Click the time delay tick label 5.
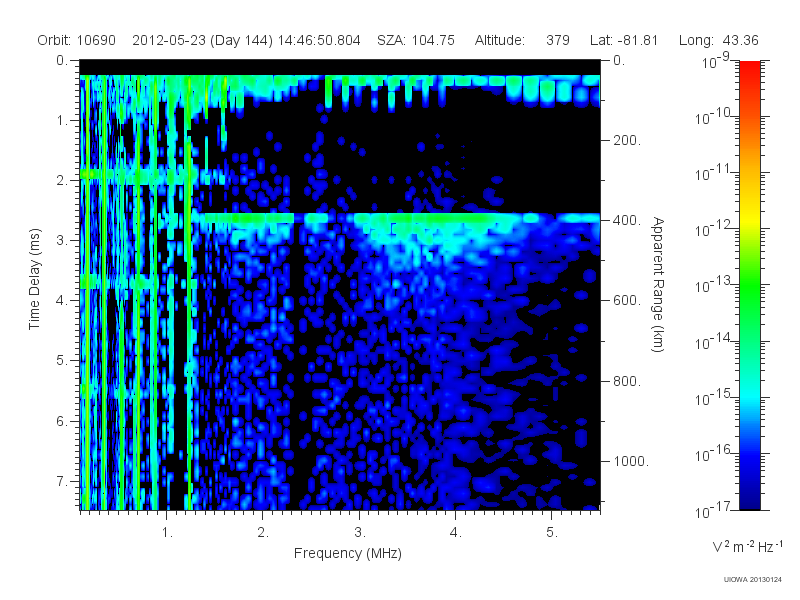This screenshot has width=800, height=600. coord(62,361)
